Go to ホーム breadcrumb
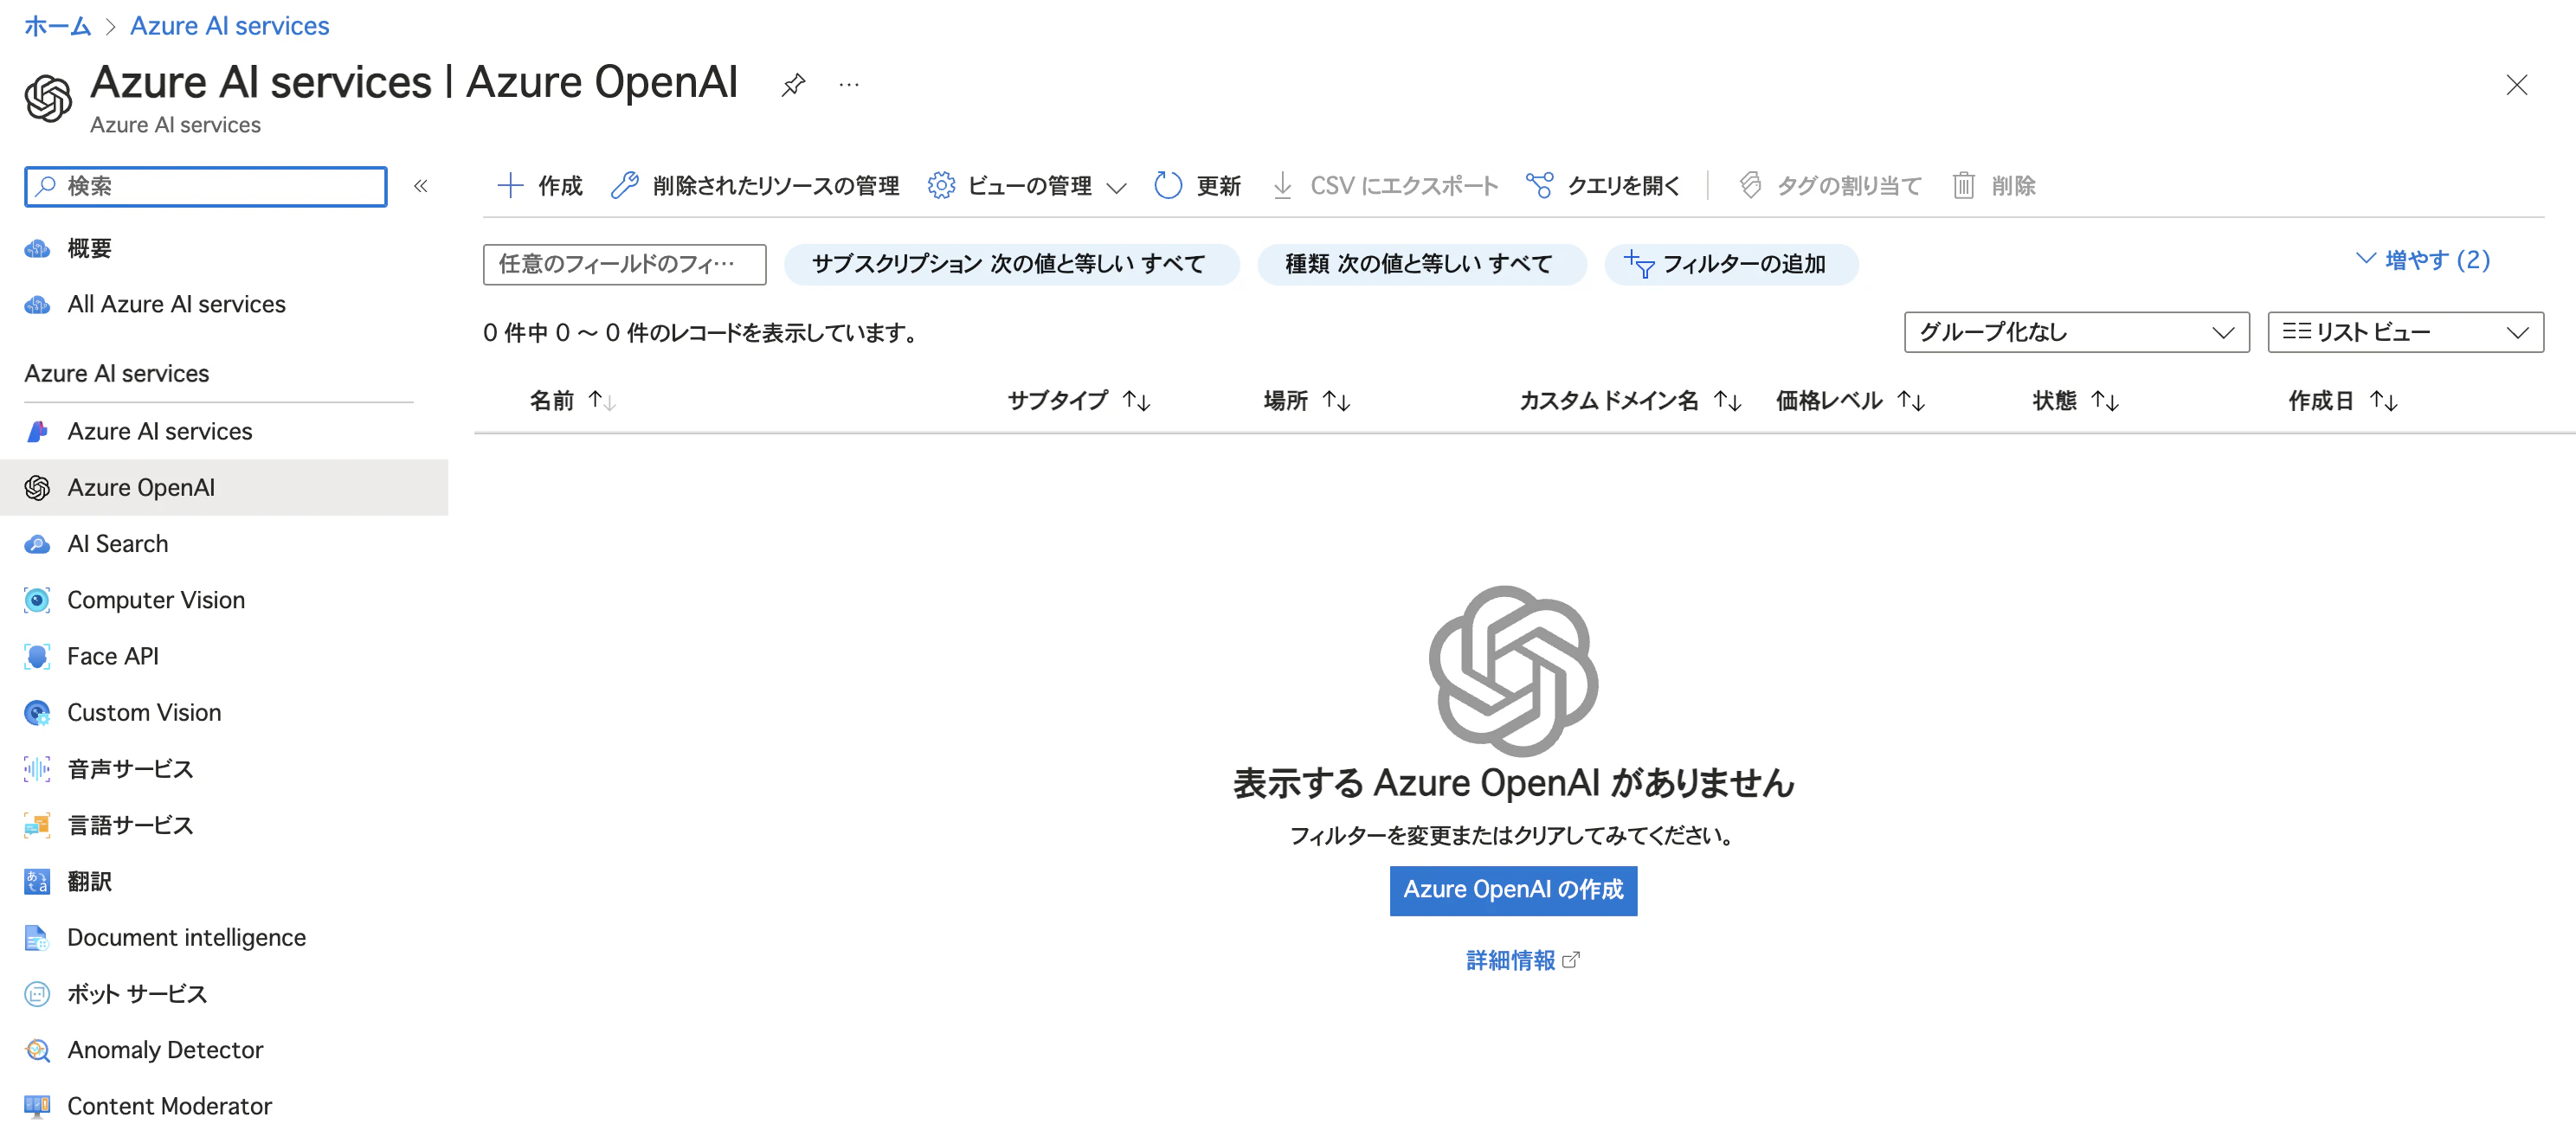Screen dimensions: 2576x1130 pyautogui.click(x=57, y=26)
